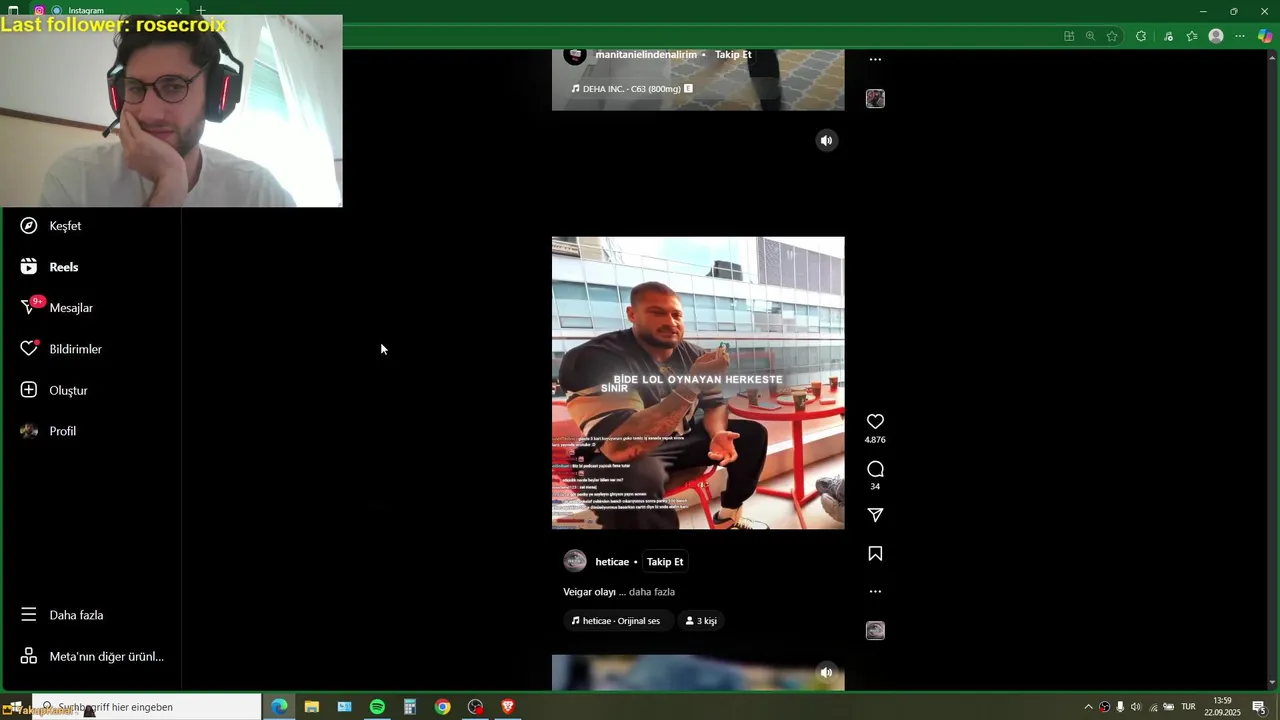The width and height of the screenshot is (1280, 720).
Task: Open Spotify from the taskbar
Action: pyautogui.click(x=377, y=707)
